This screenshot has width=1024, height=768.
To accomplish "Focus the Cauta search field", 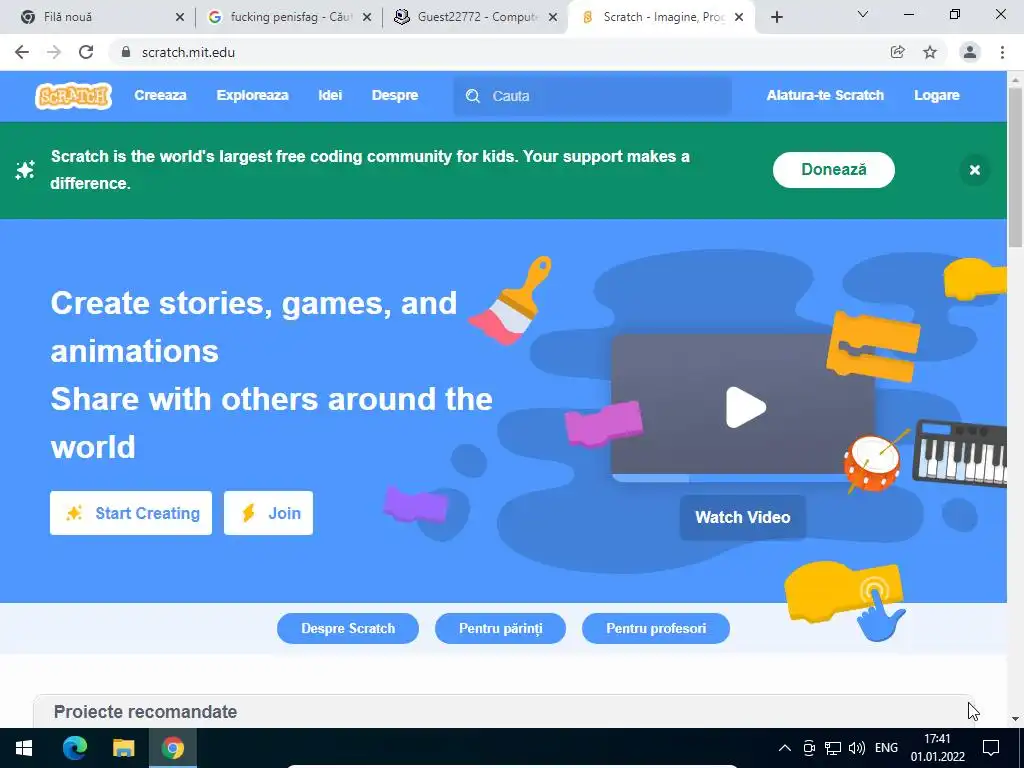I will (x=592, y=96).
